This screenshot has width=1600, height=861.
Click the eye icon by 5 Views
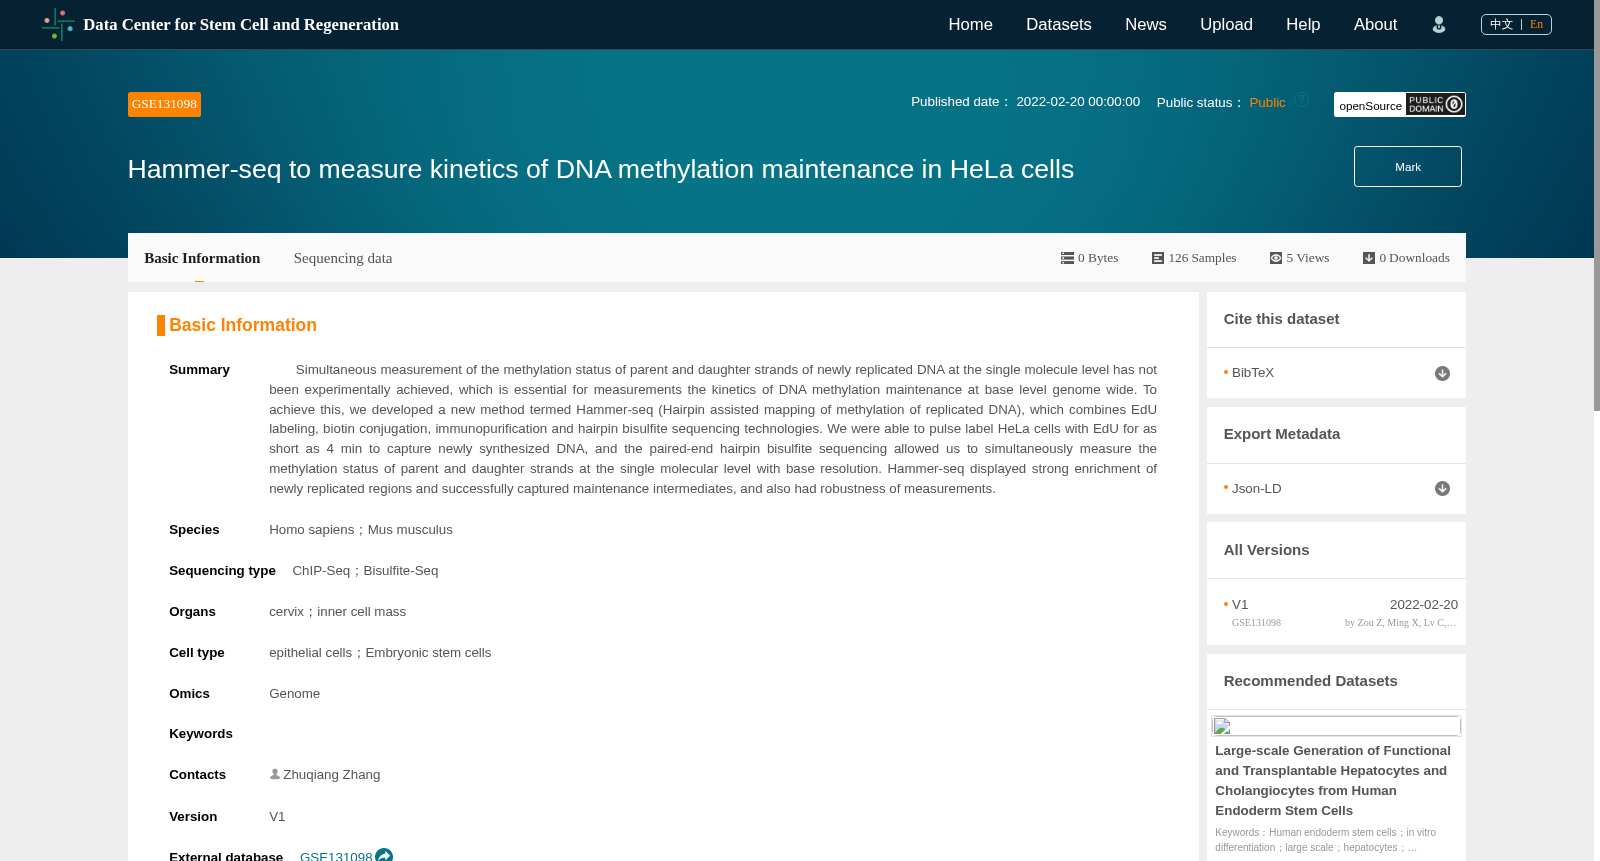tap(1276, 258)
